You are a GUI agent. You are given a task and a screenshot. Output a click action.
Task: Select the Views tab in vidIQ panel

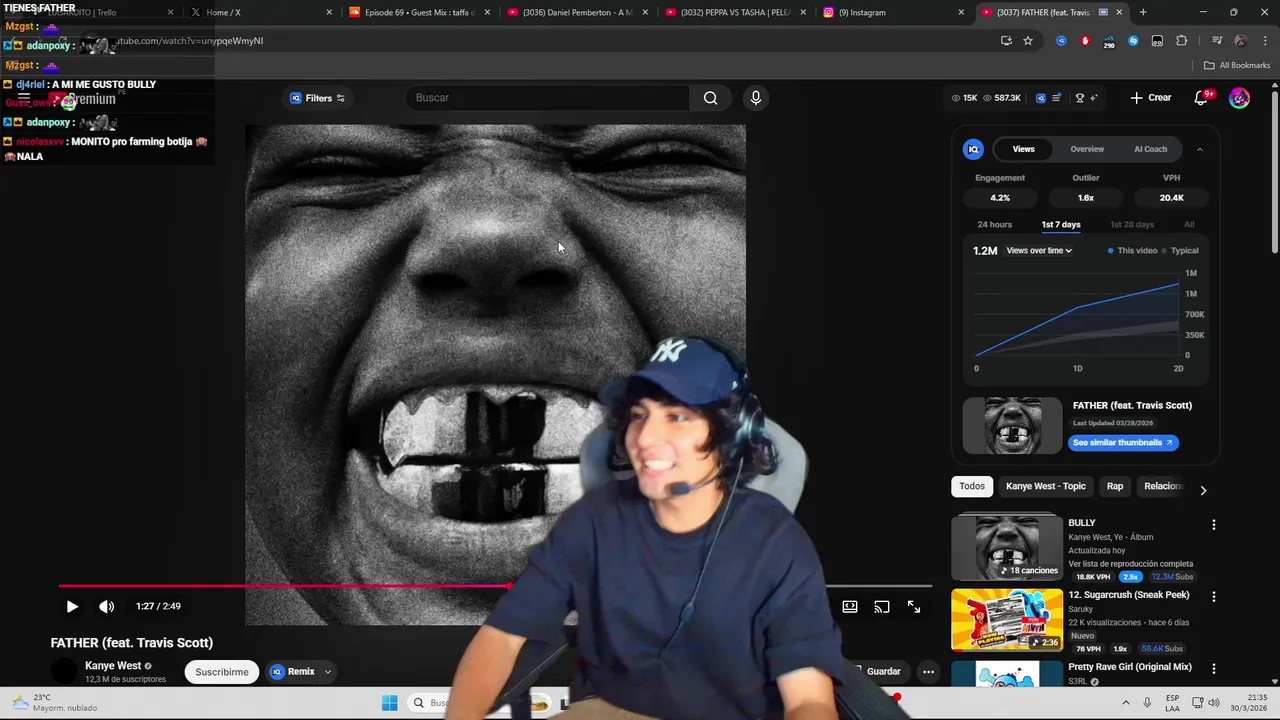(x=1023, y=149)
